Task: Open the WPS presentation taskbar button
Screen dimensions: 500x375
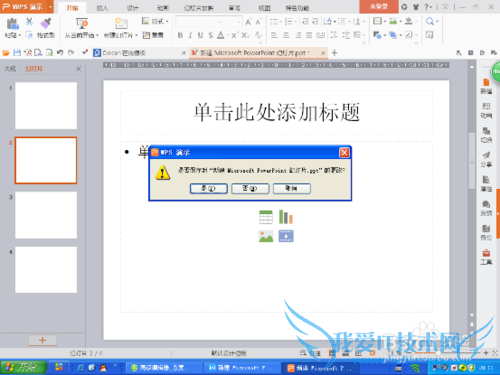Action: click(320, 368)
